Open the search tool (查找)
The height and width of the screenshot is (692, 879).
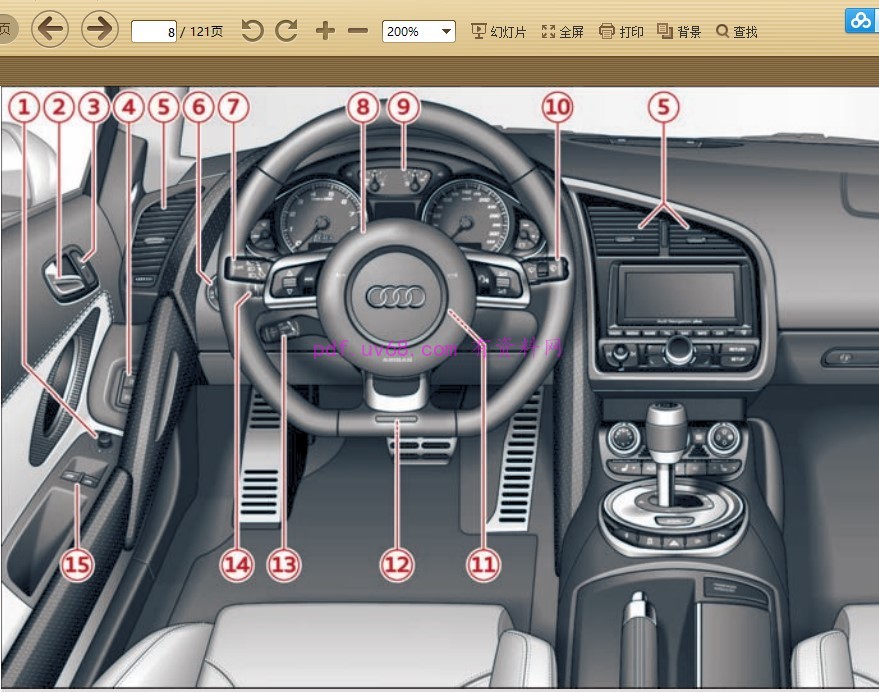pyautogui.click(x=737, y=31)
